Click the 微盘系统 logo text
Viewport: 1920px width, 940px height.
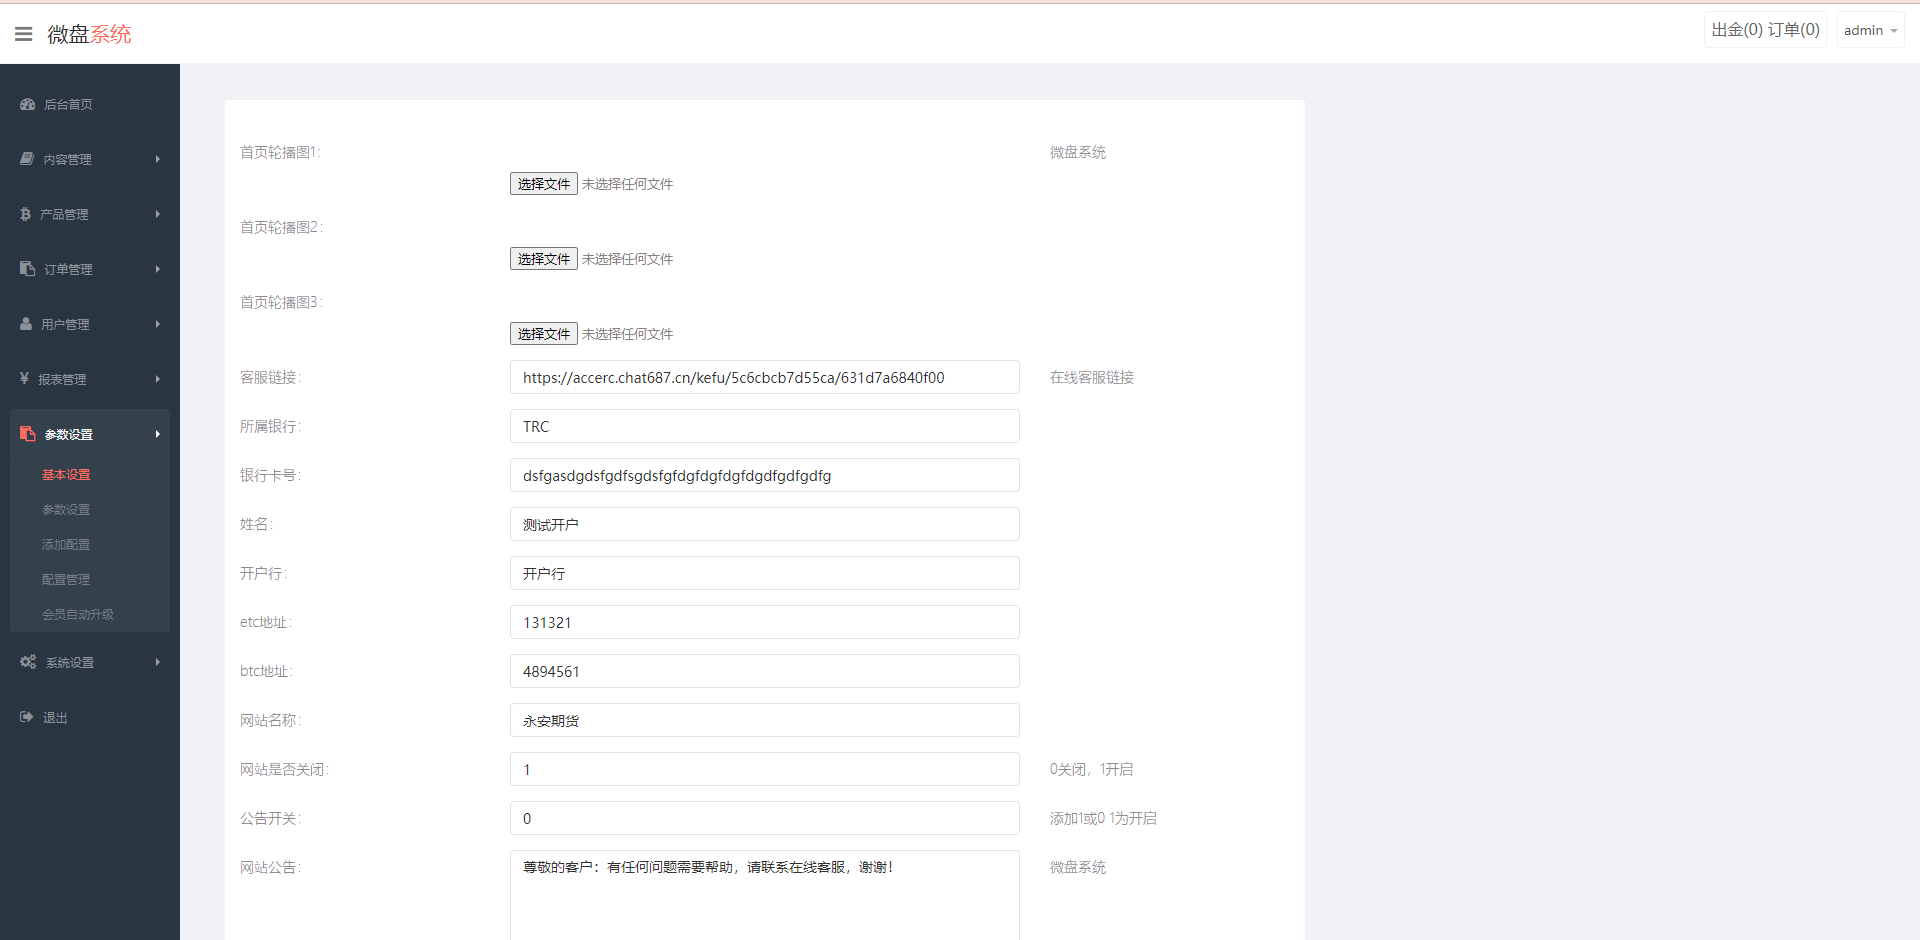click(88, 33)
